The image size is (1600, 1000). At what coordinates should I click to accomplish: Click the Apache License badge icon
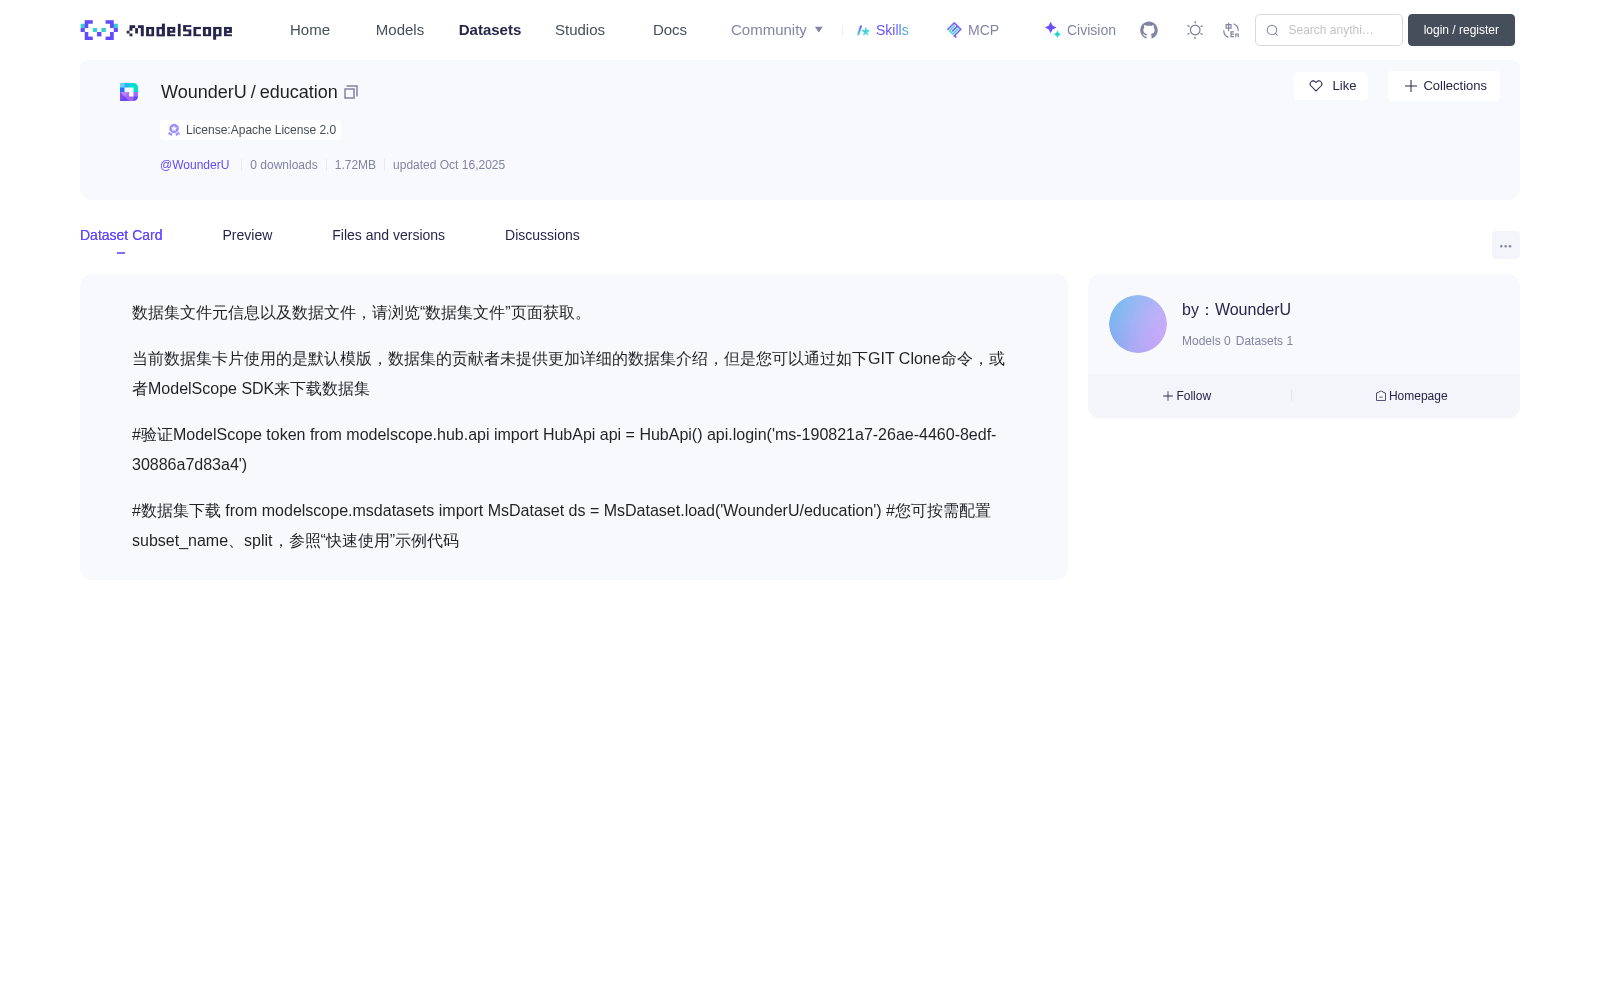click(174, 130)
